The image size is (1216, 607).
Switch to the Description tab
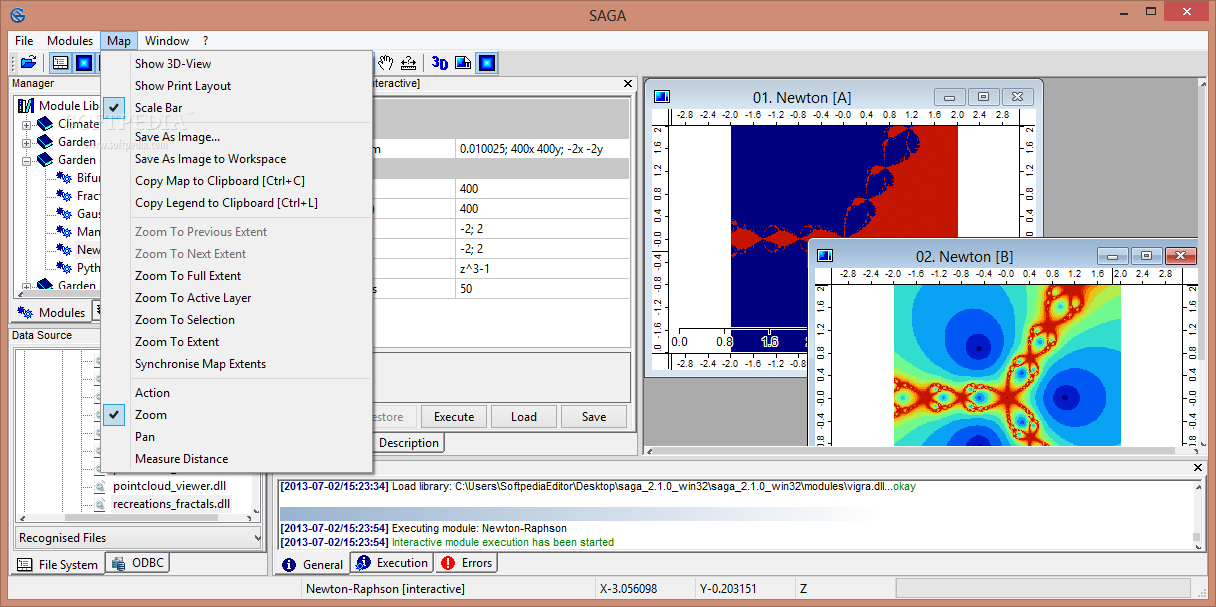pyautogui.click(x=408, y=442)
